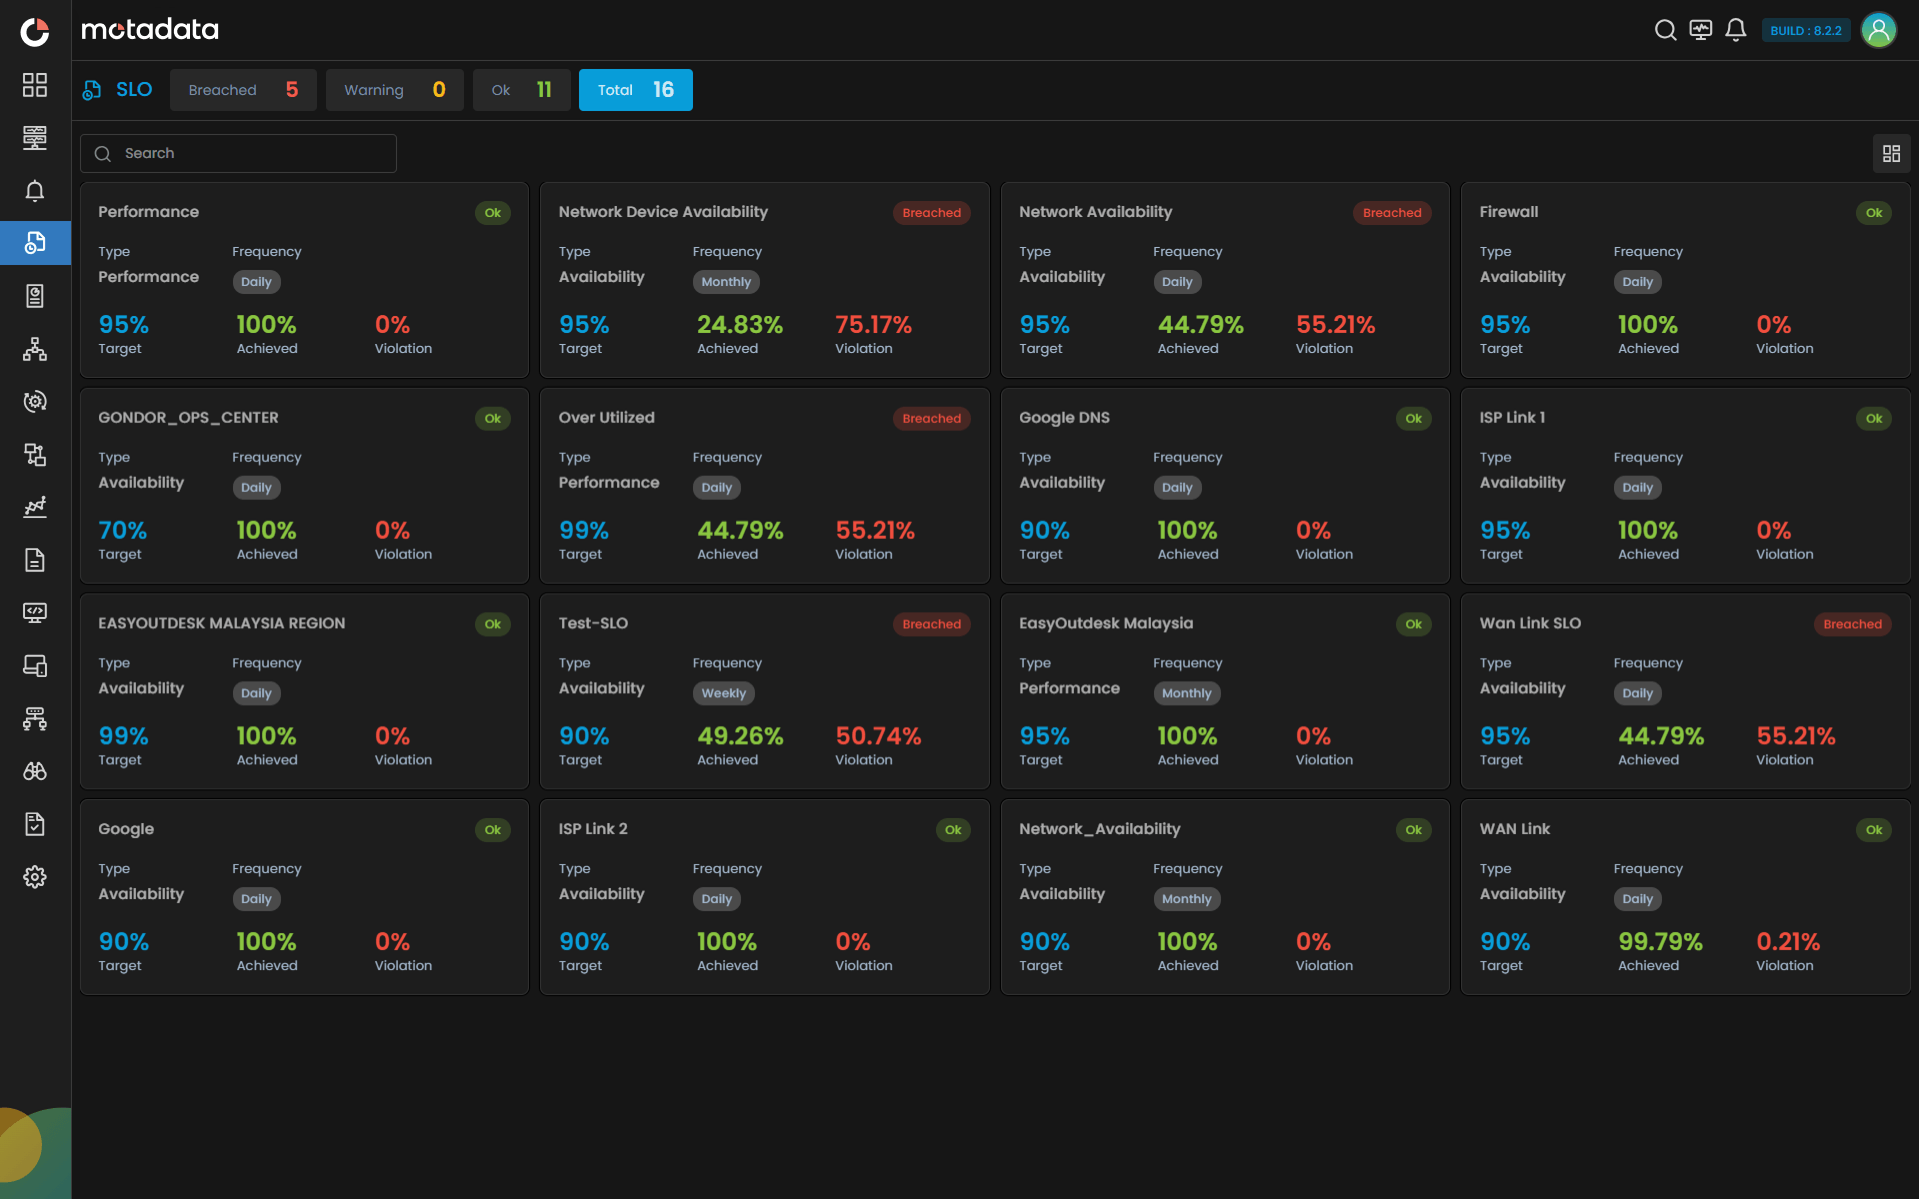Filter SLOs by Warning status

(394, 90)
